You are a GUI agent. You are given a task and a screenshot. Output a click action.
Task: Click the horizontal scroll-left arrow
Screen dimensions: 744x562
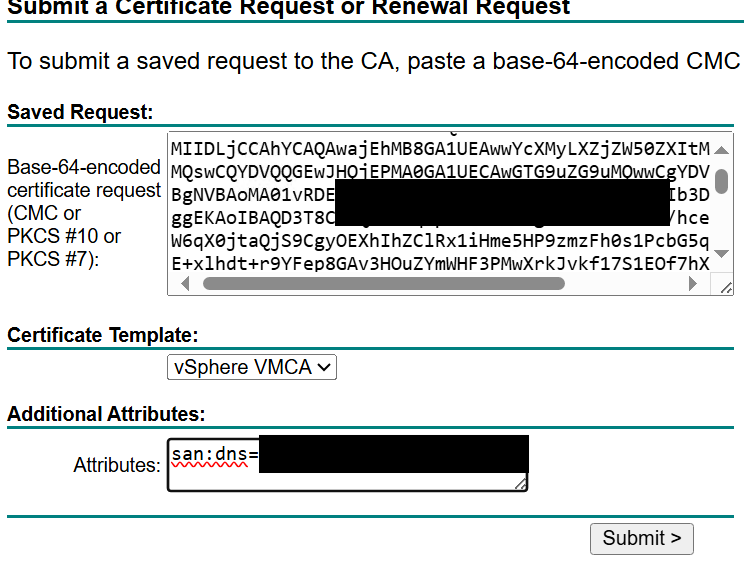[185, 284]
